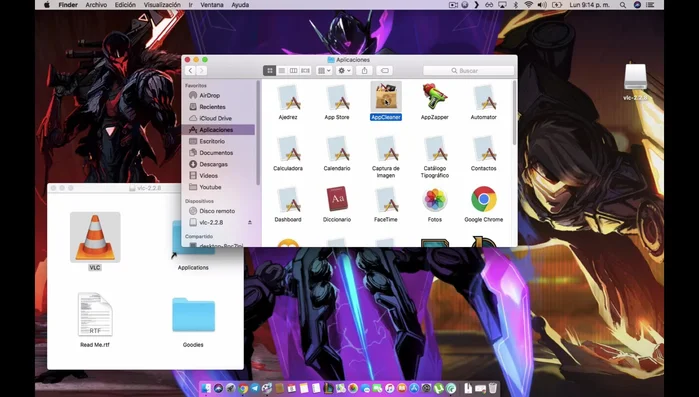Select the App Store icon in Aplicaciones

(x=337, y=97)
